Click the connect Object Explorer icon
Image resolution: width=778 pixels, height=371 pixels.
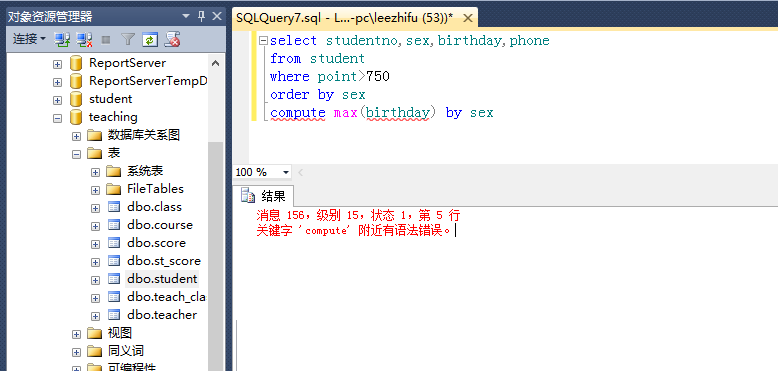click(x=62, y=40)
